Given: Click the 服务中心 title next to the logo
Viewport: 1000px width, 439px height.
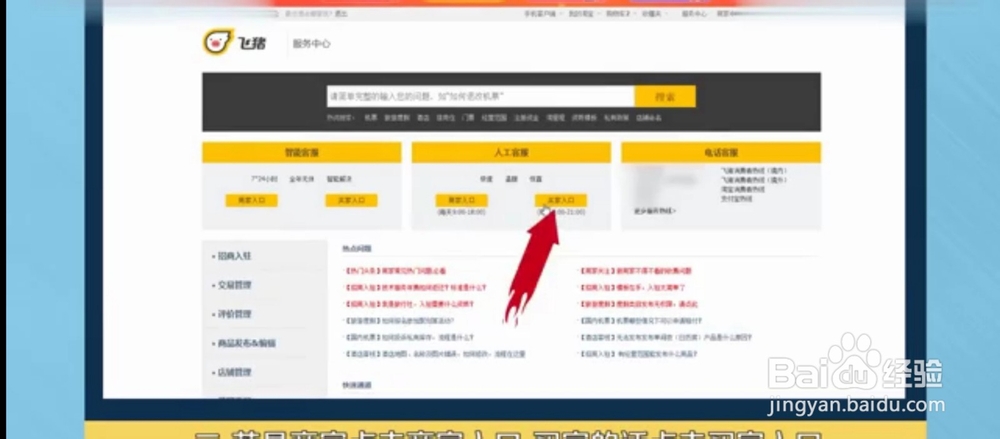Looking at the screenshot, I should pyautogui.click(x=311, y=44).
